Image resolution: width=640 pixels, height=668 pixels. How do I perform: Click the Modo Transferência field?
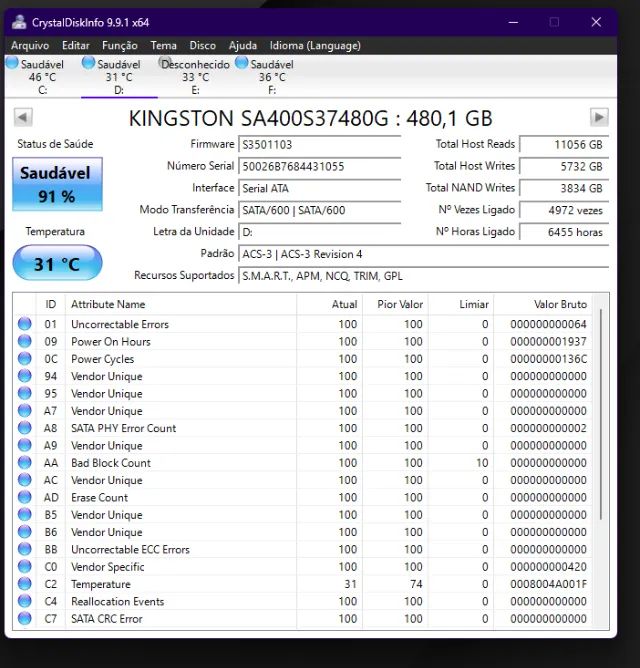click(320, 210)
